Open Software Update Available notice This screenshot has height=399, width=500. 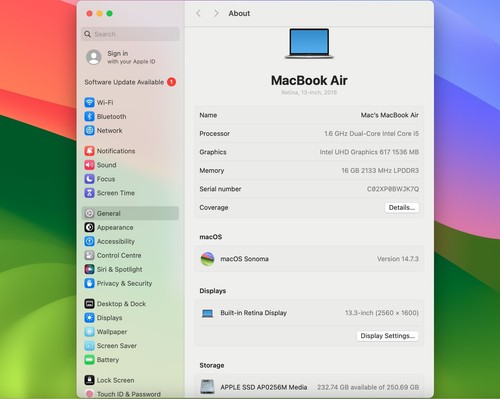(124, 82)
